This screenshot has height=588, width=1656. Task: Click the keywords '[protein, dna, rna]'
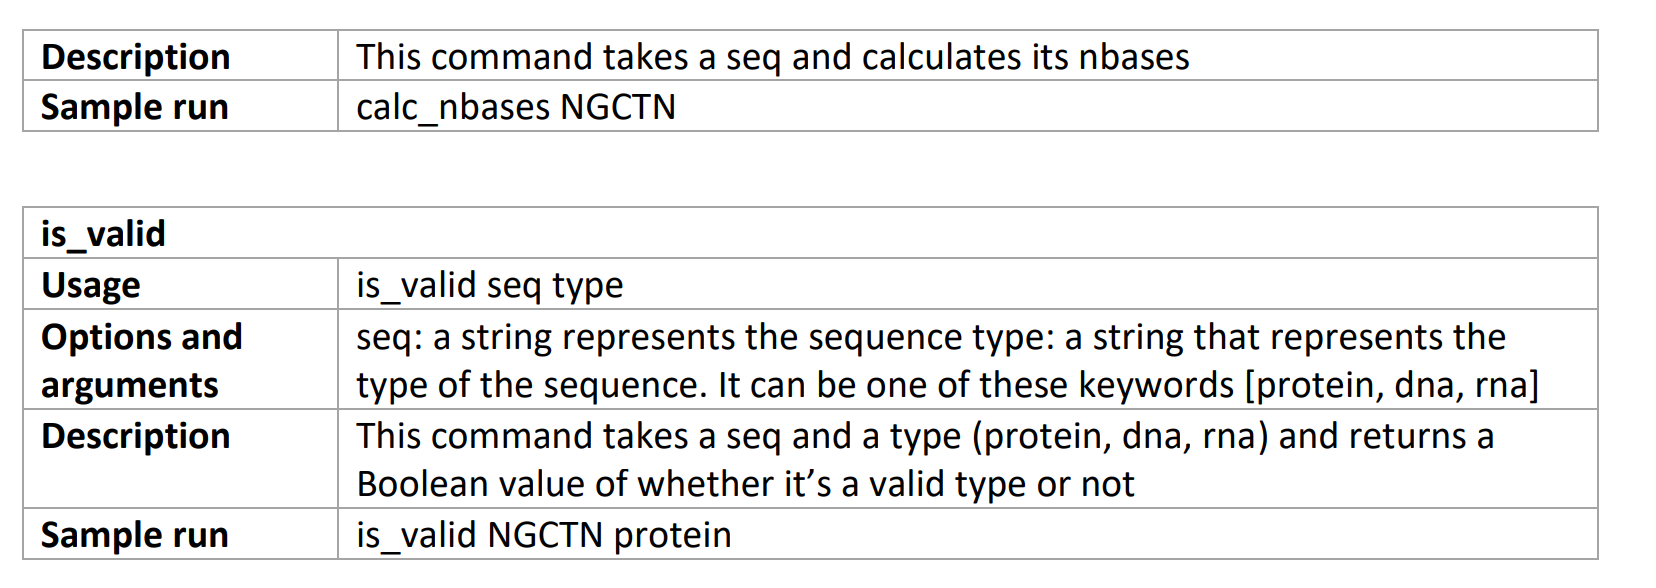(x=1392, y=385)
